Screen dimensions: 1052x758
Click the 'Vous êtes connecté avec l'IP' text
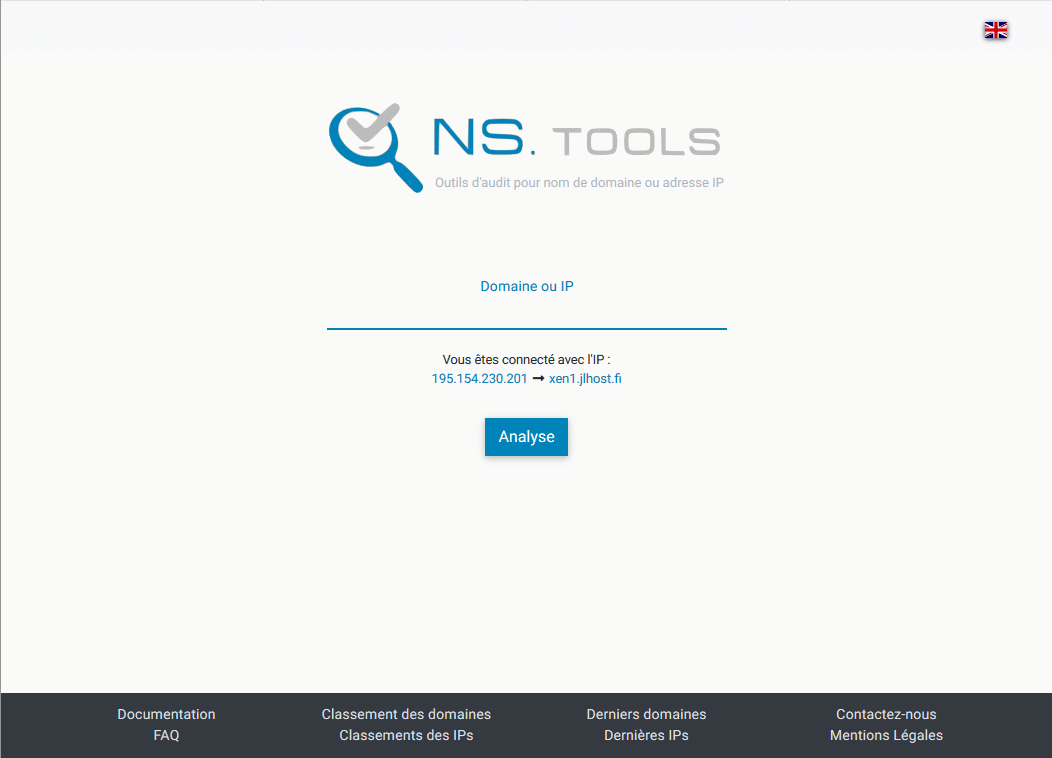click(527, 360)
